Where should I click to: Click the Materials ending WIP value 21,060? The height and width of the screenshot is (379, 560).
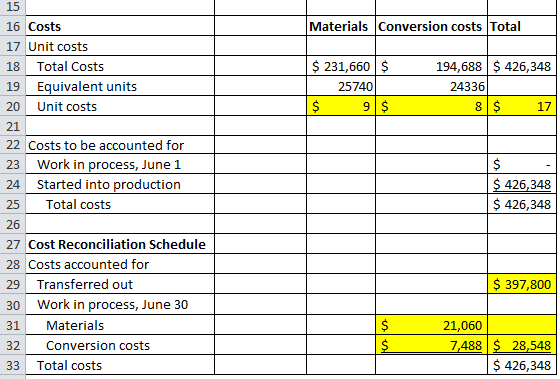tap(431, 325)
